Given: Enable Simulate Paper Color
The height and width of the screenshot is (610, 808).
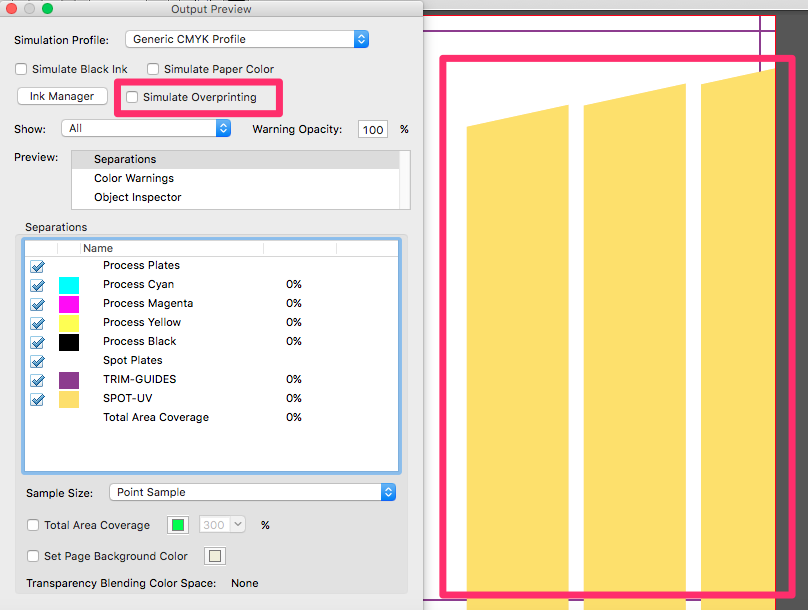Looking at the screenshot, I should [152, 69].
